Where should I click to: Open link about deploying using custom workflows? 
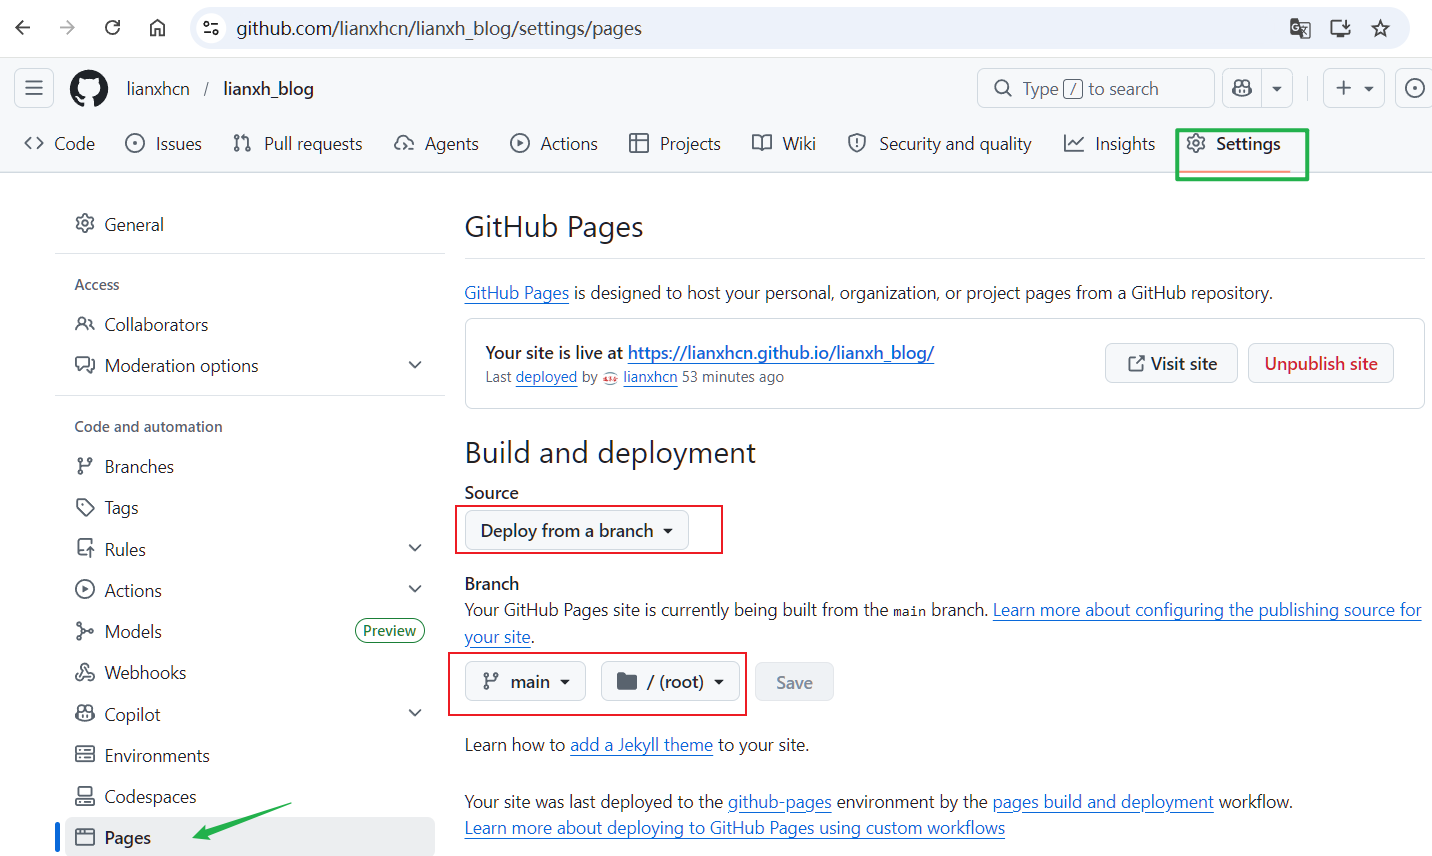pyautogui.click(x=735, y=828)
